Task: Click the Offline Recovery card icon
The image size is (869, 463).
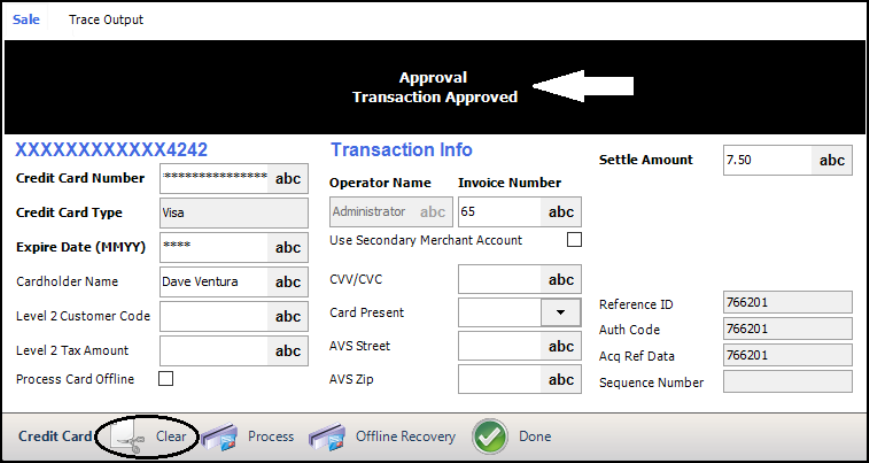Action: pyautogui.click(x=327, y=437)
